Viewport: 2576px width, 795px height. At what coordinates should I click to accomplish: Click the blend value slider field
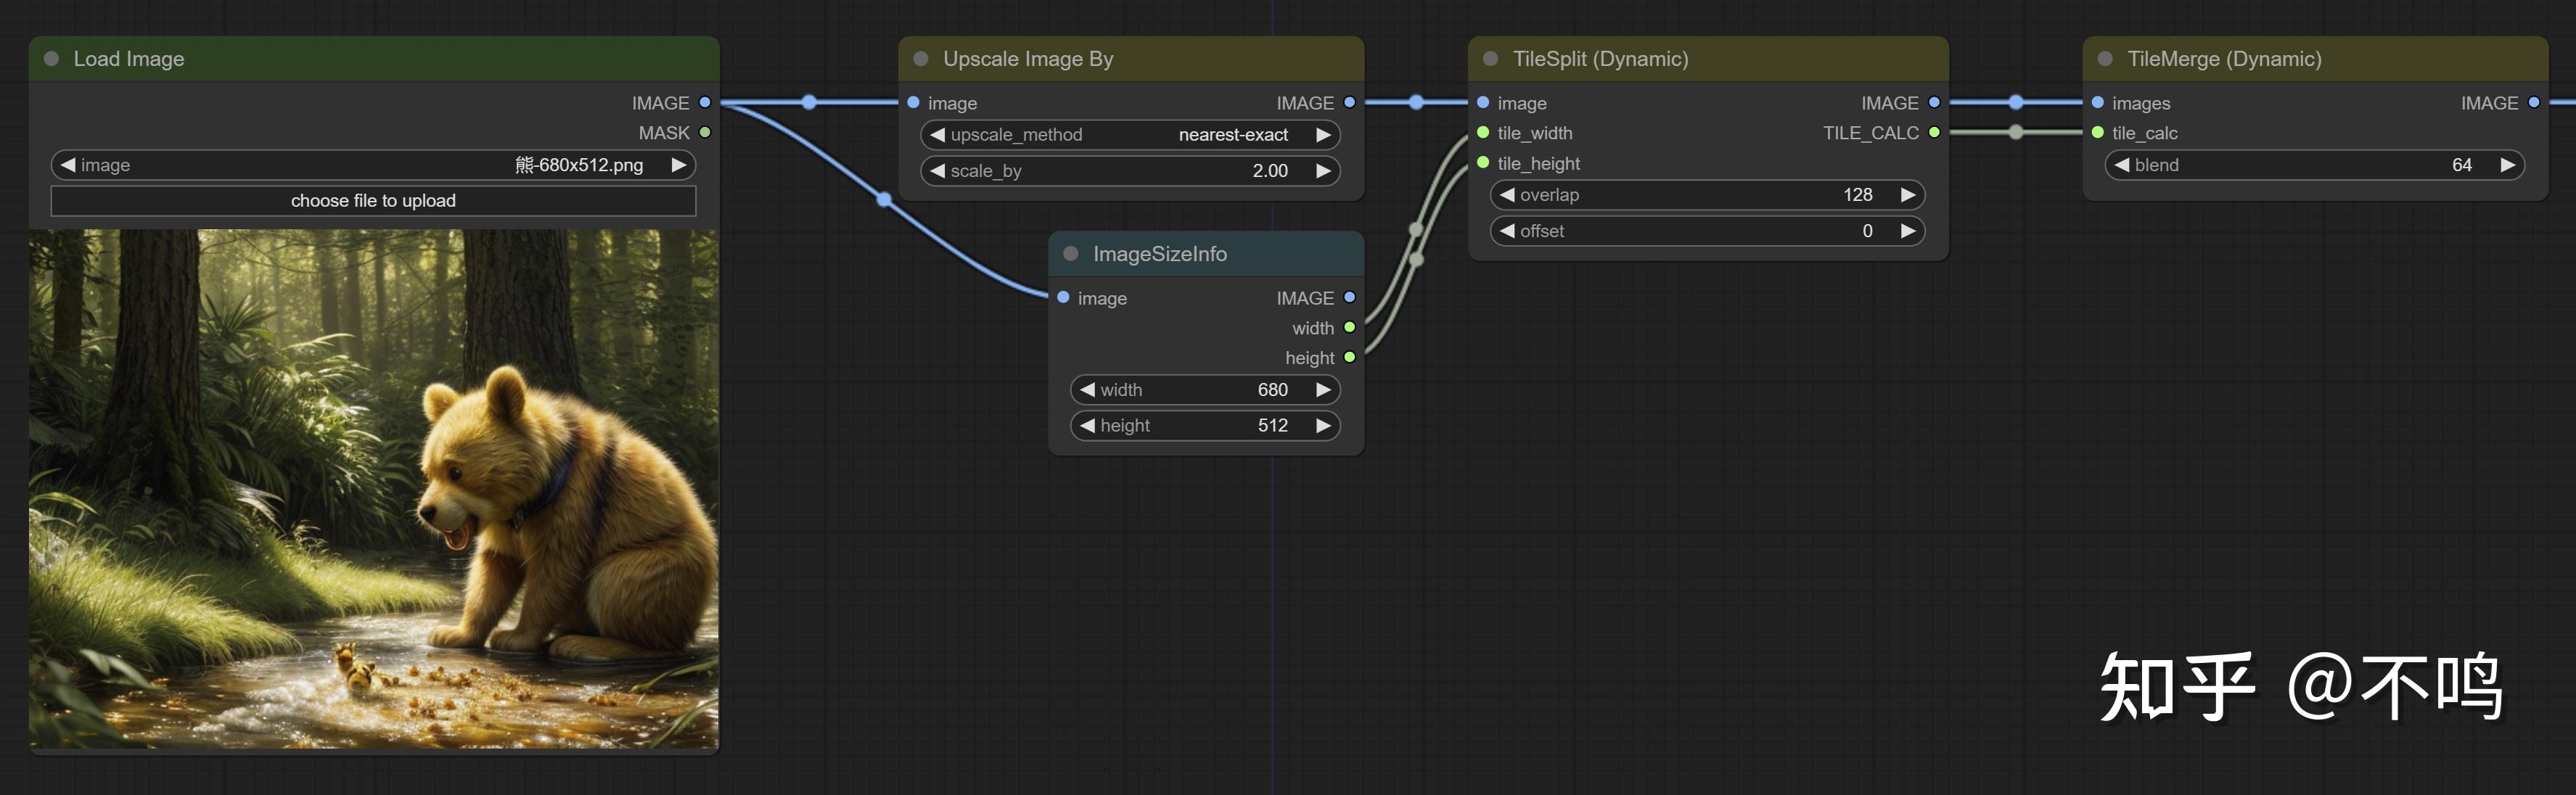[2313, 165]
